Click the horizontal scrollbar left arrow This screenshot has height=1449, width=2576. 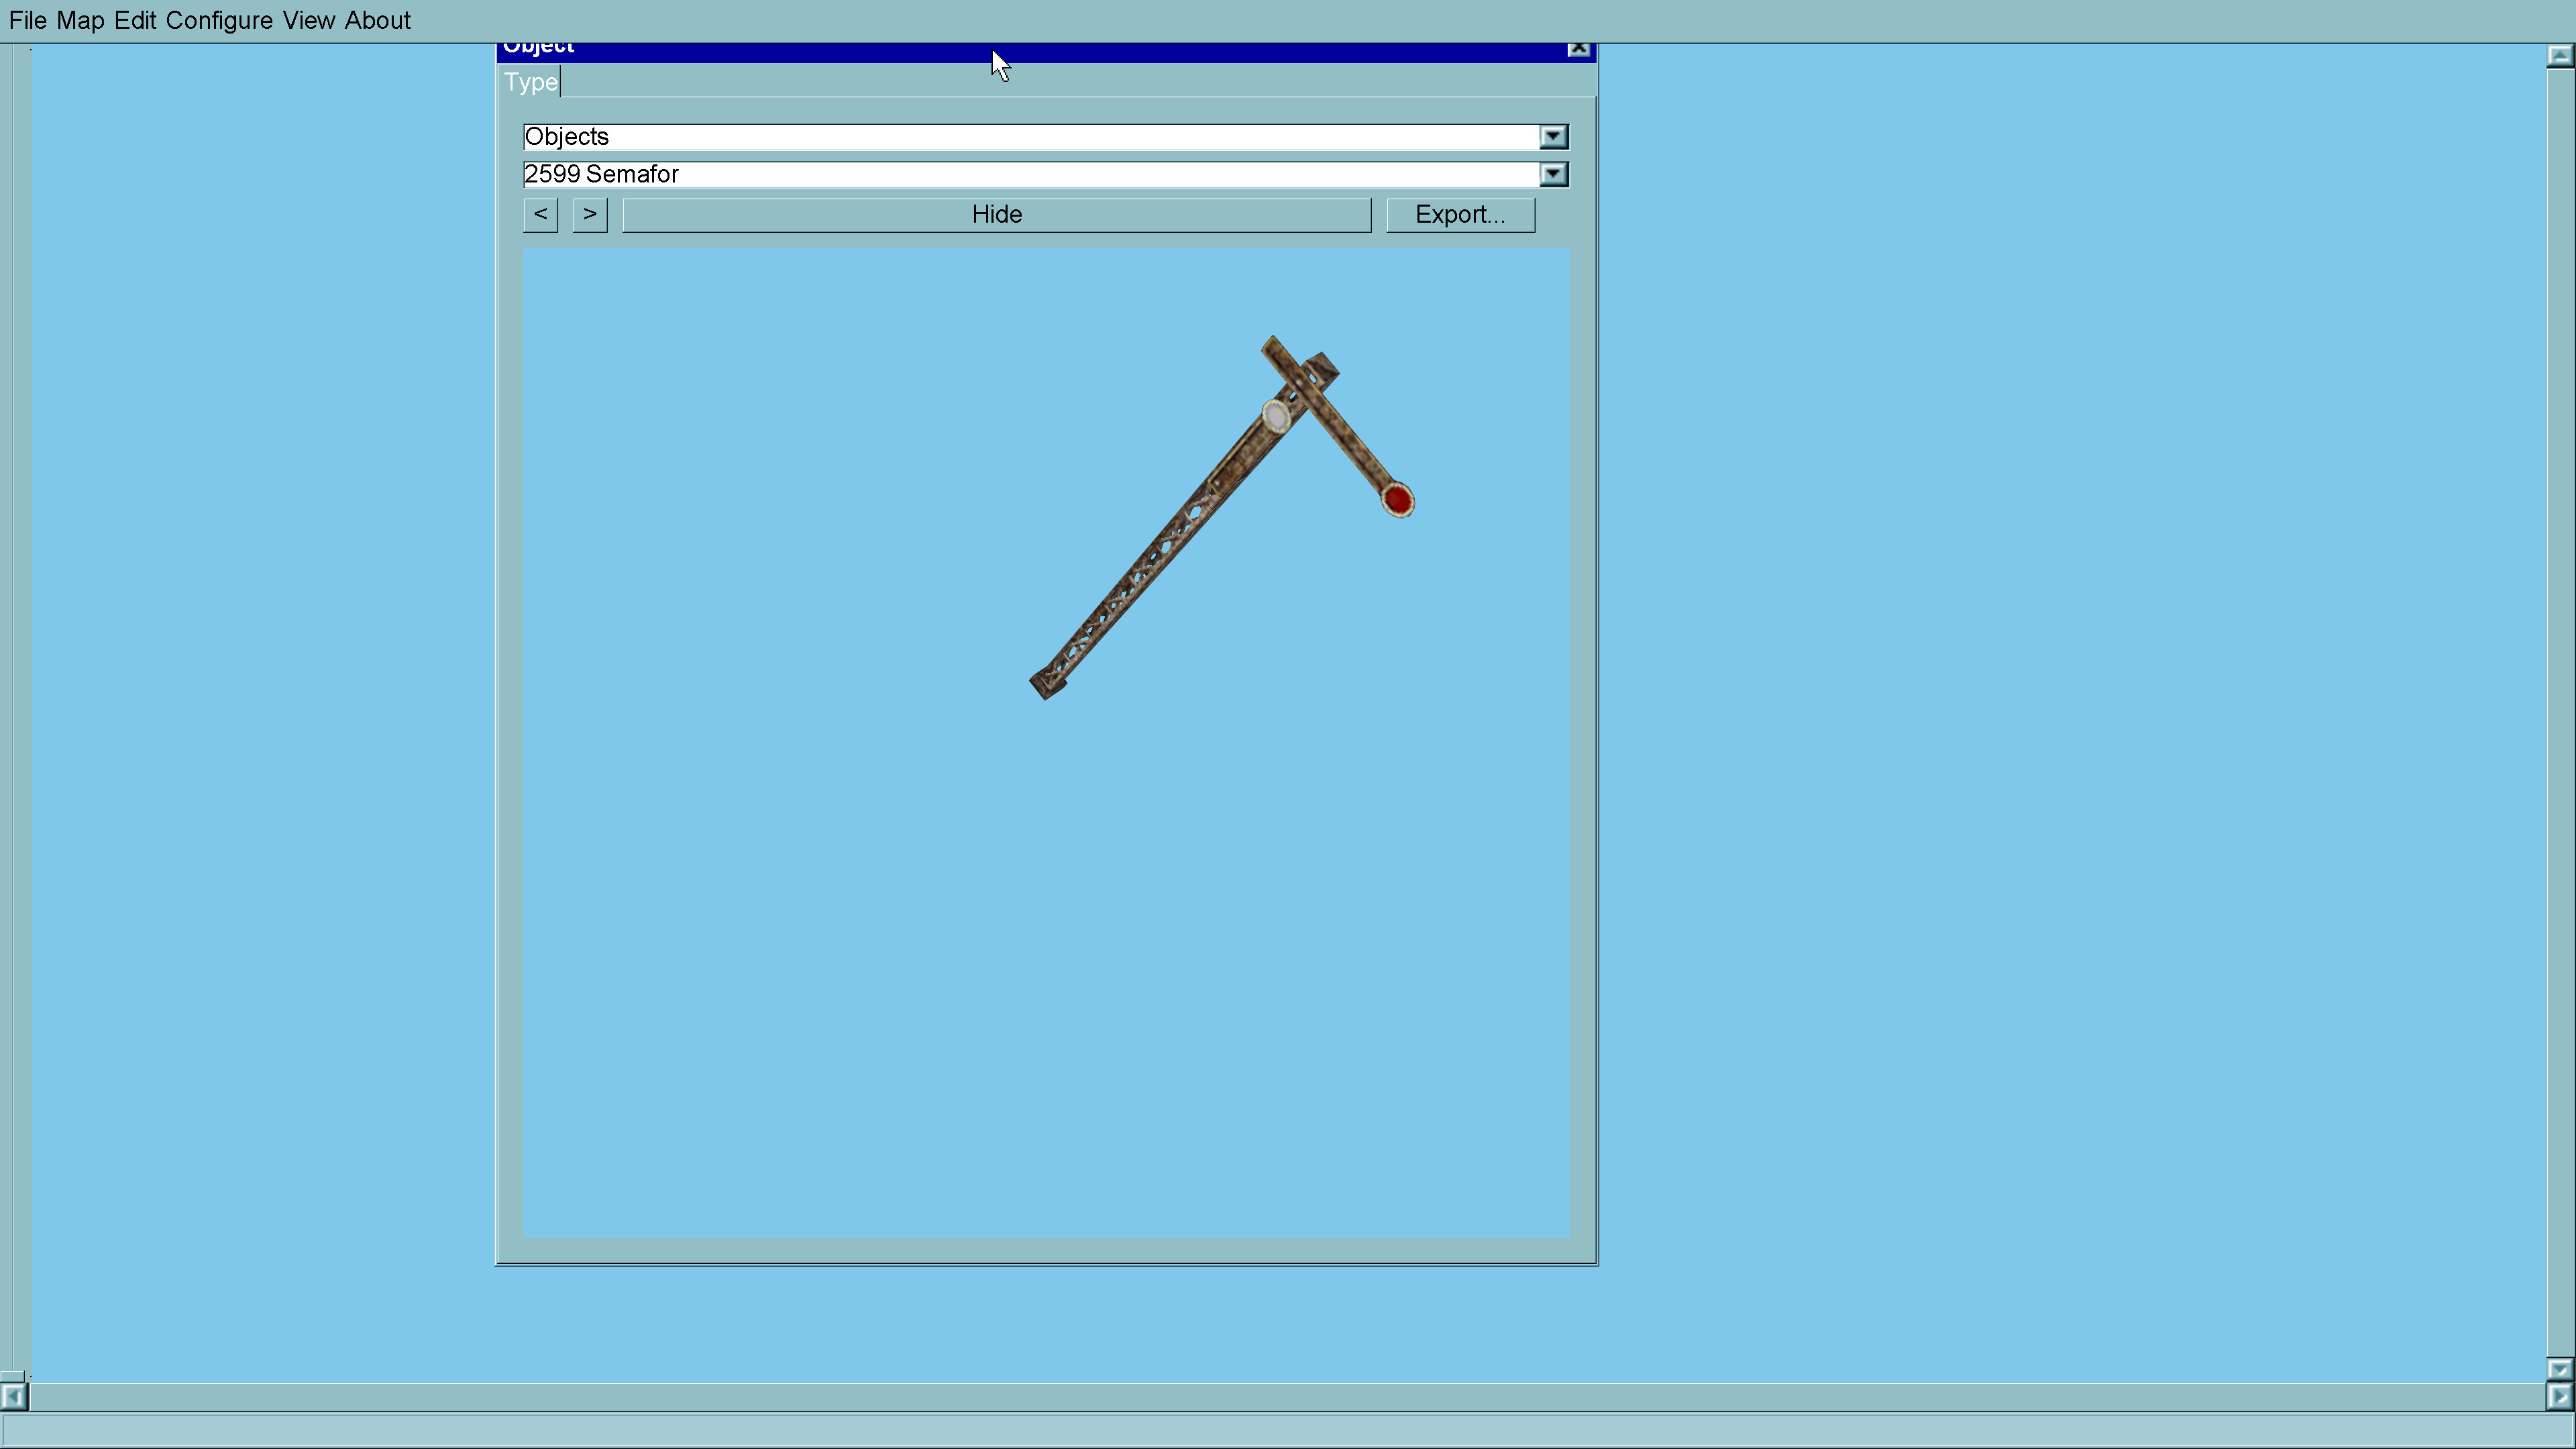14,1396
